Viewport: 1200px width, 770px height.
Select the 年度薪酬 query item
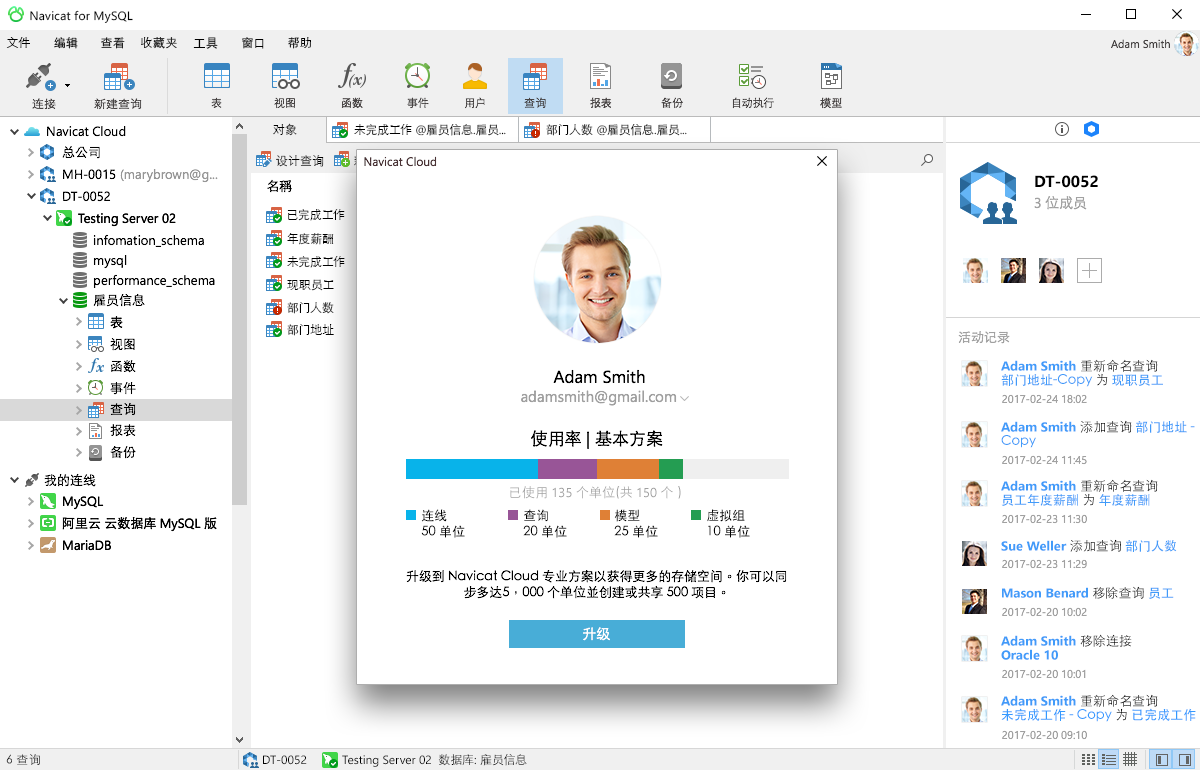299,238
